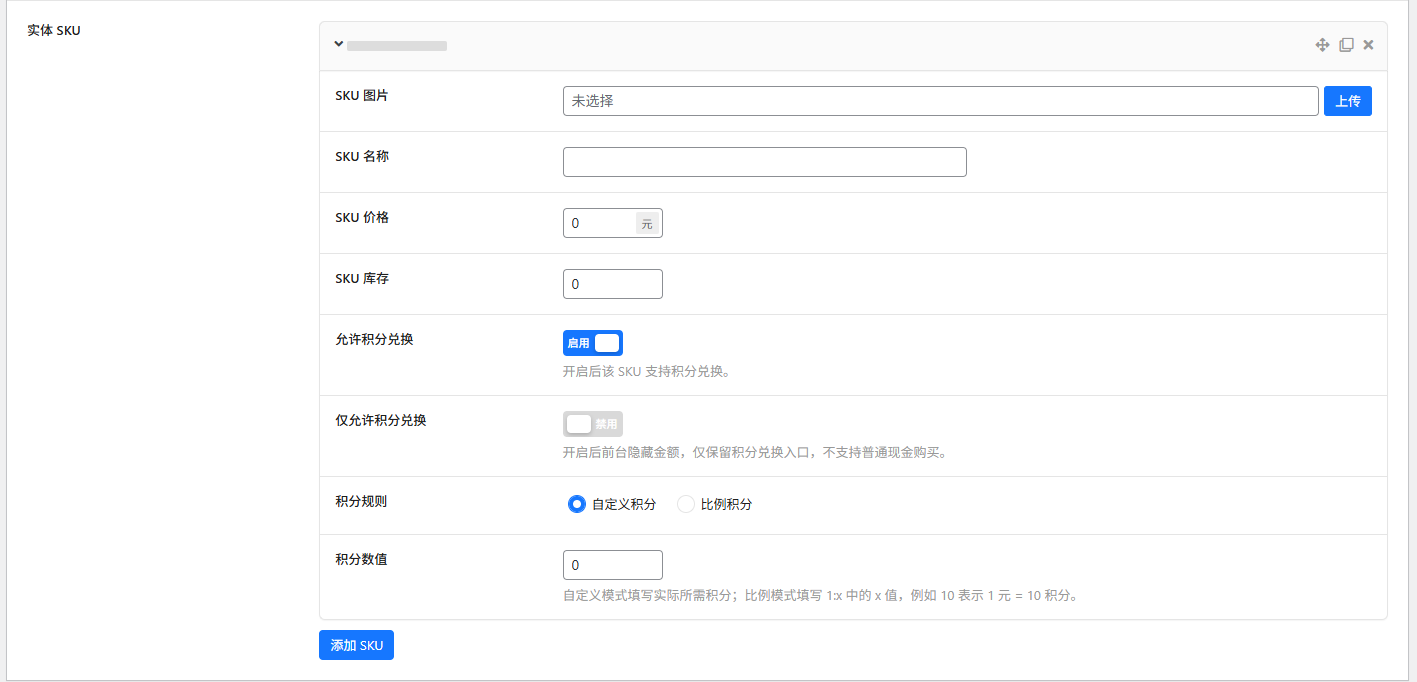Select the 自定义积分 radio option
Image resolution: width=1417 pixels, height=682 pixels.
point(577,505)
